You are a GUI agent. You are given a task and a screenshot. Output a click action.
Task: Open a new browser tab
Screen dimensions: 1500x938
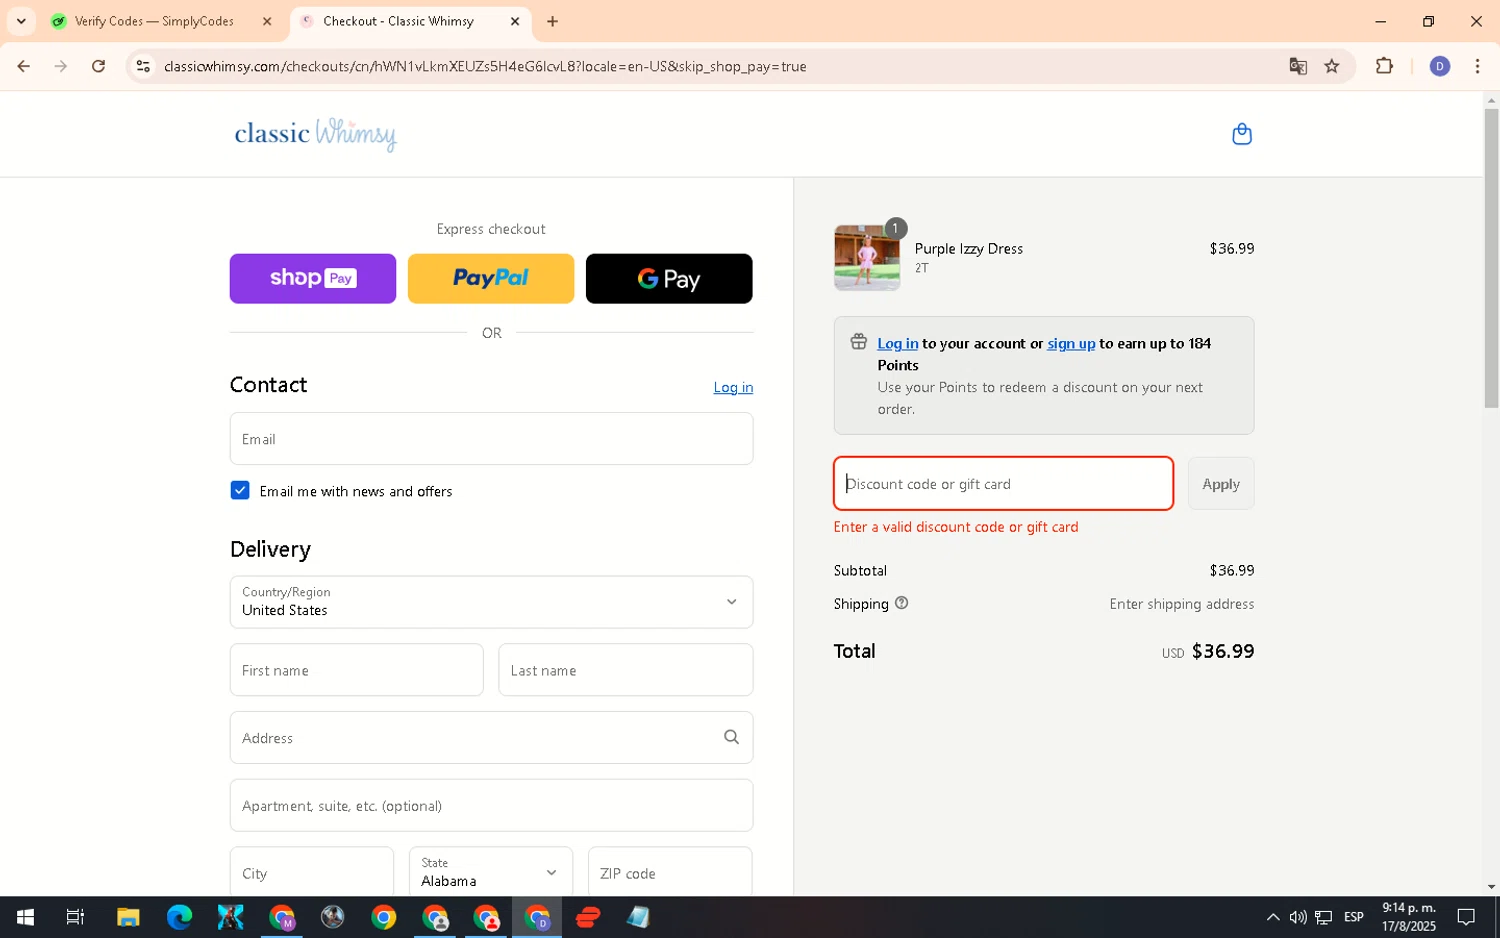(552, 21)
